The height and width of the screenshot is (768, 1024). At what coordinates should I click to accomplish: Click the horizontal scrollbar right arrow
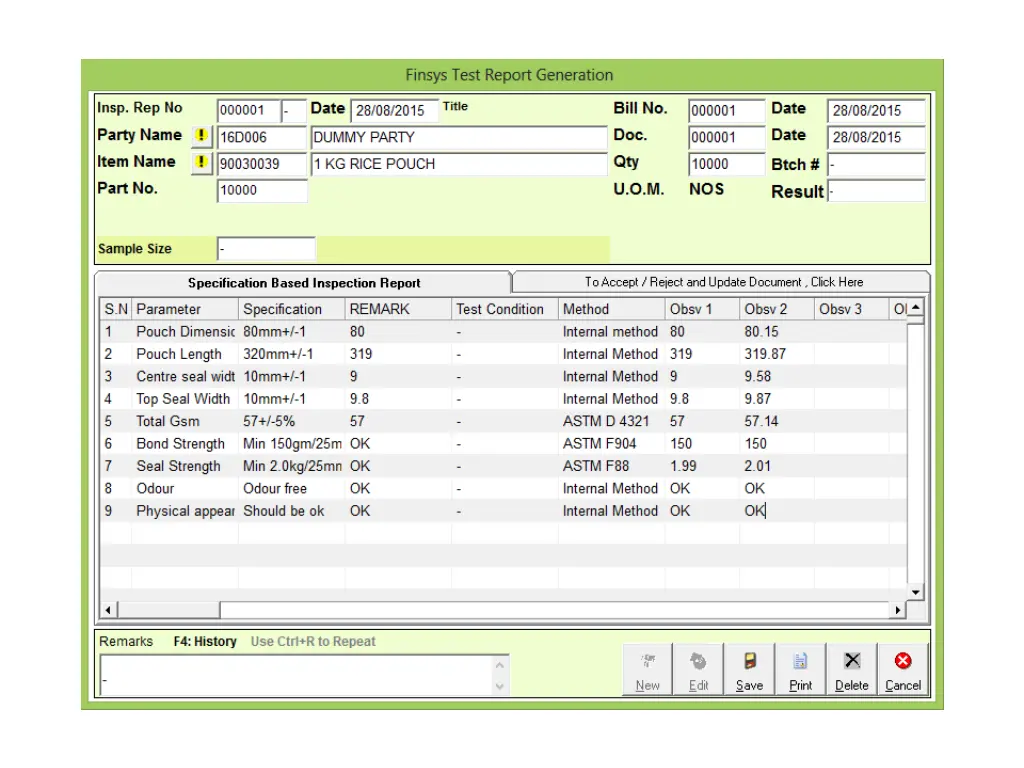898,610
